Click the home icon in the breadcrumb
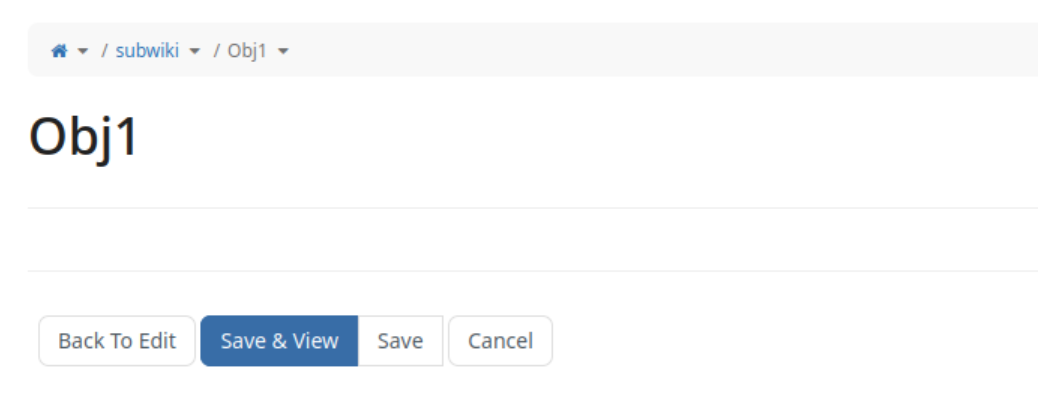 point(59,50)
